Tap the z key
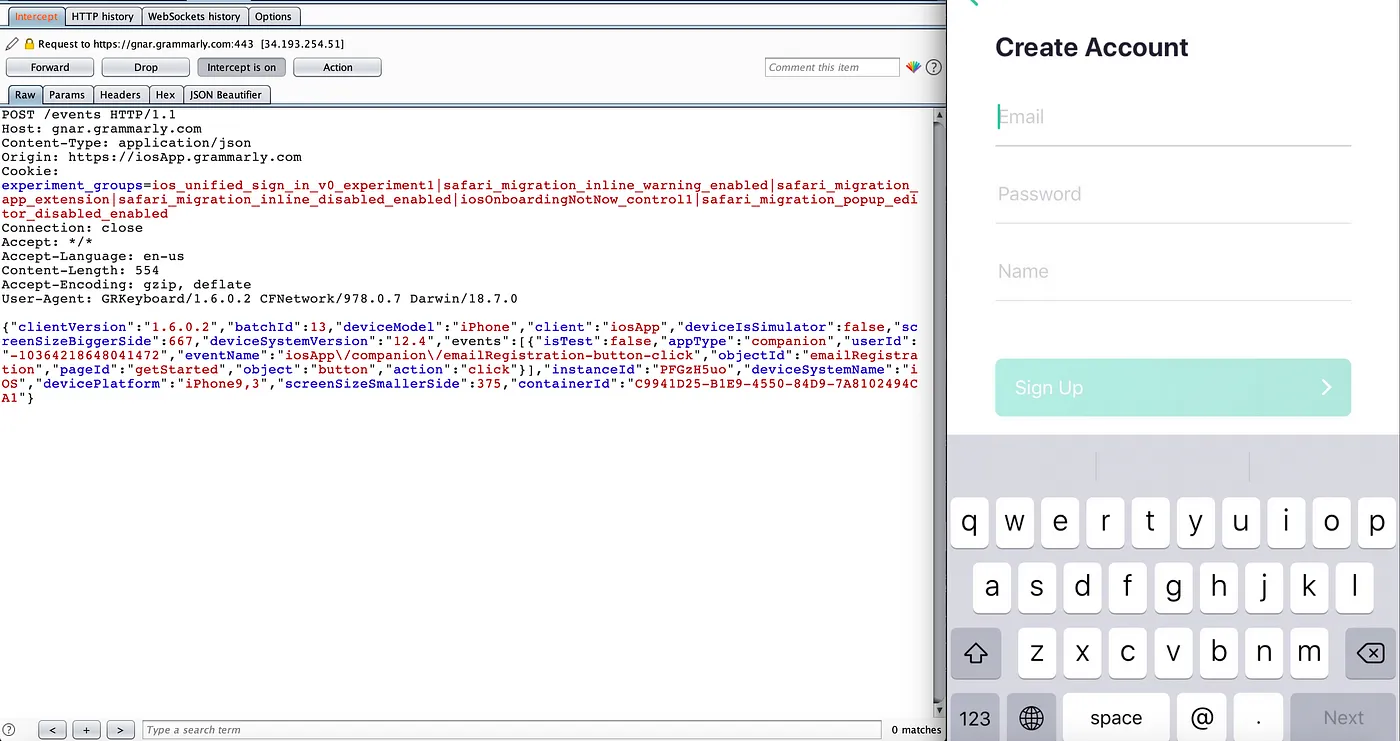The height and width of the screenshot is (741, 1400). pos(1037,653)
